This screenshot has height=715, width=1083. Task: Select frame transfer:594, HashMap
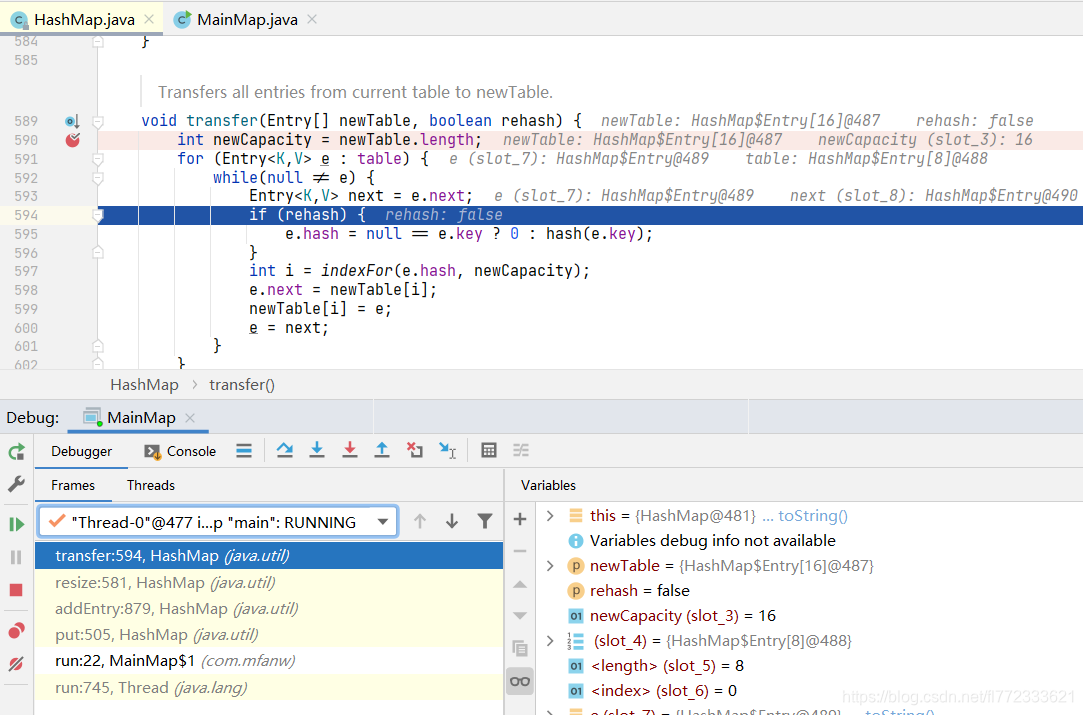[269, 556]
